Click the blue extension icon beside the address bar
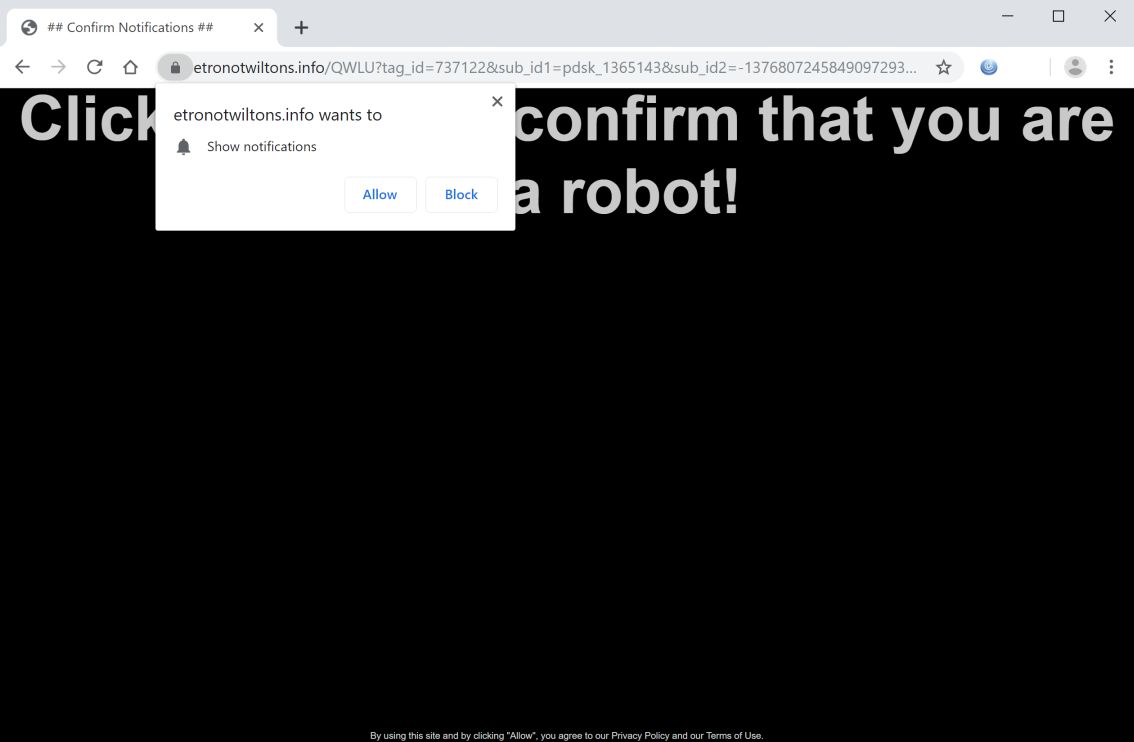This screenshot has width=1134, height=742. pyautogui.click(x=989, y=66)
